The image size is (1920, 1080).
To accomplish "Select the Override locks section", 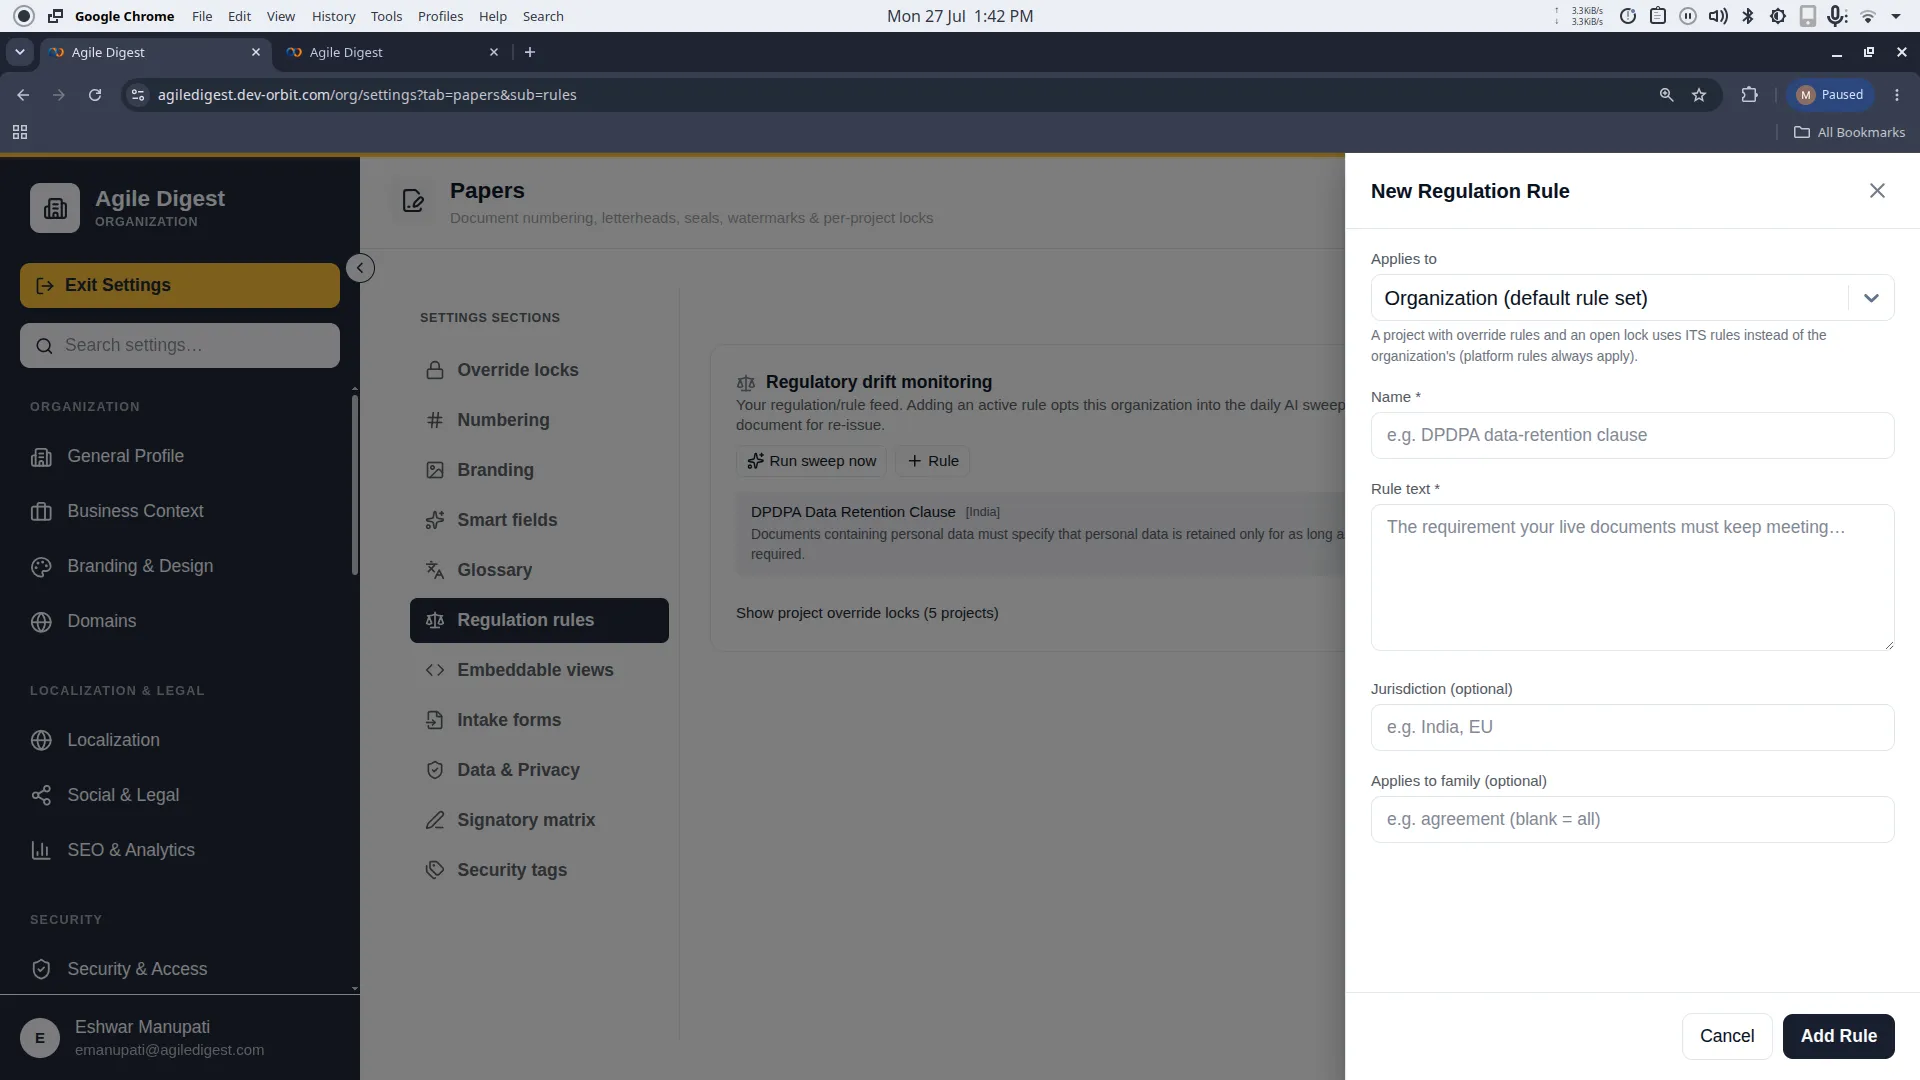I will [539, 370].
